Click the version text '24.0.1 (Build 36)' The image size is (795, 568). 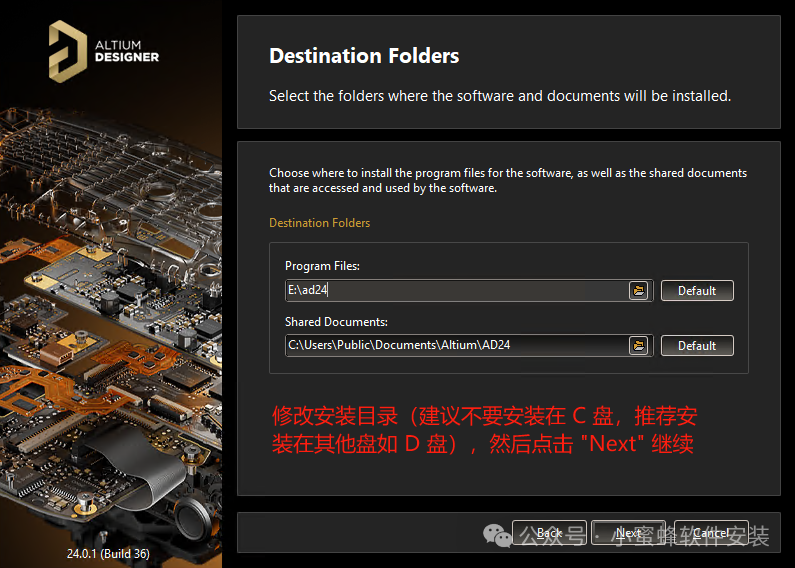[x=108, y=553]
